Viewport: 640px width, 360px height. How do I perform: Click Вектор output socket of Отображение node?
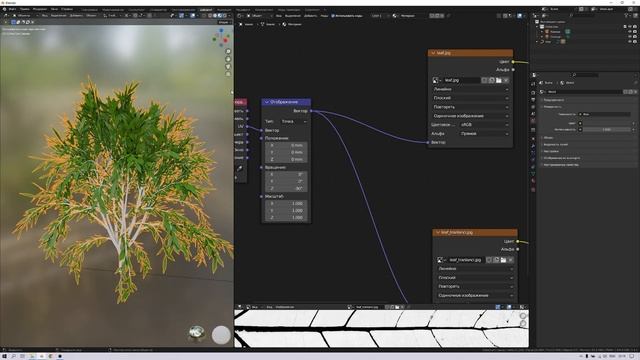tap(311, 111)
